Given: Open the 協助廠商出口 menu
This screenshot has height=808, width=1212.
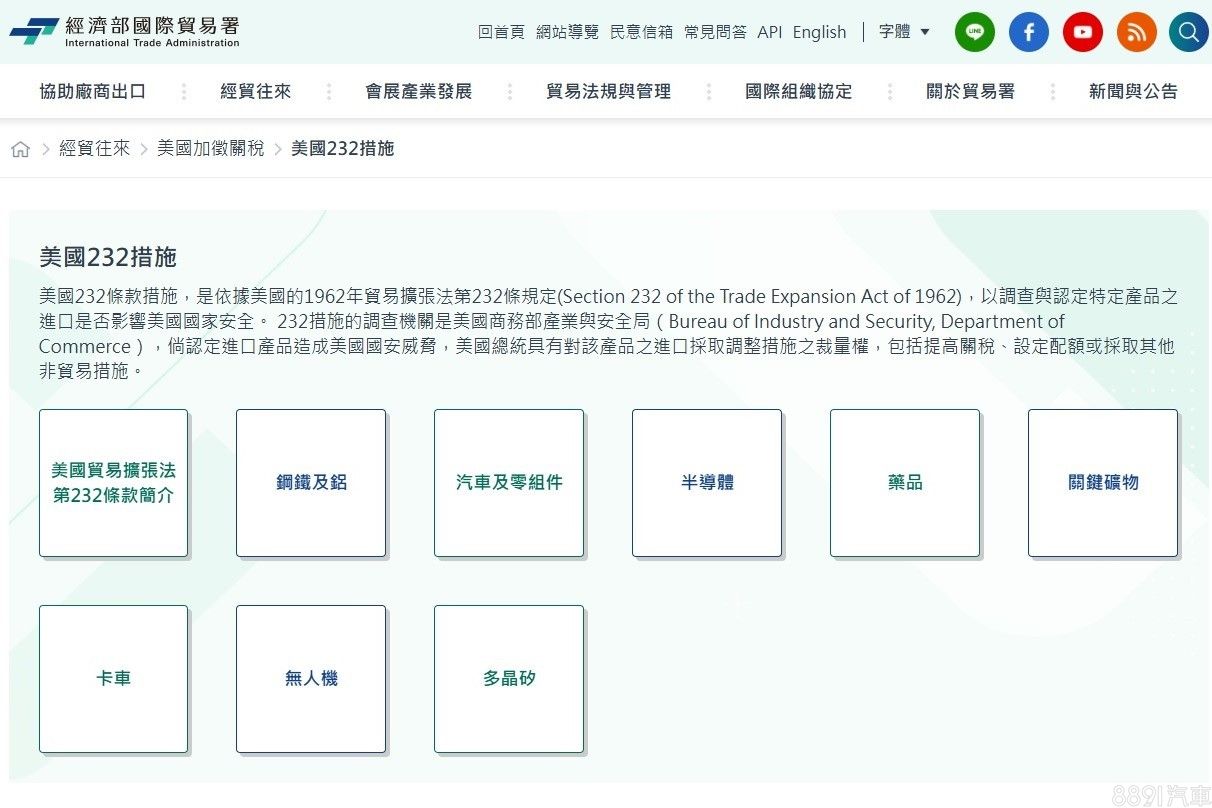Looking at the screenshot, I should tap(93, 91).
